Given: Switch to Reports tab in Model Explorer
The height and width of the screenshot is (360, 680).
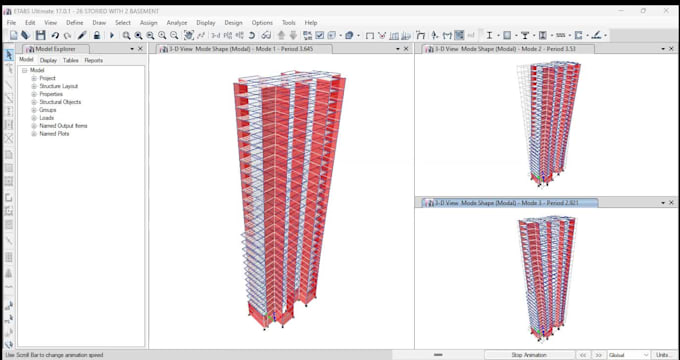Looking at the screenshot, I should tap(93, 60).
